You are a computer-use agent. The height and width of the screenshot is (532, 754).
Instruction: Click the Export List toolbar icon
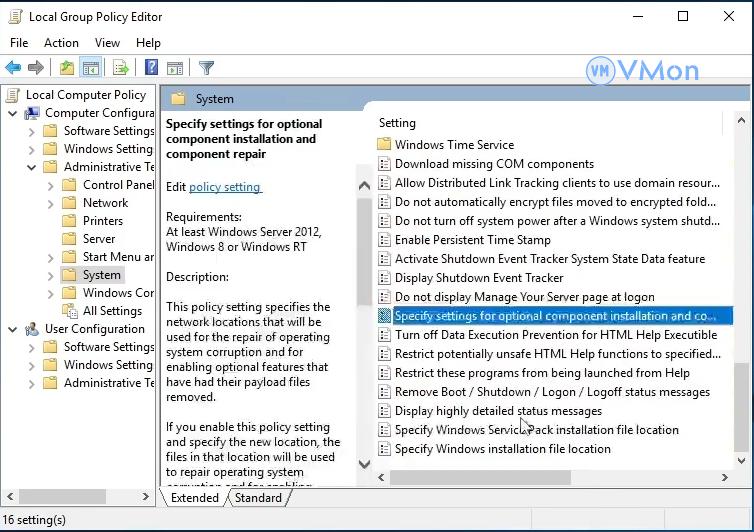(x=121, y=68)
